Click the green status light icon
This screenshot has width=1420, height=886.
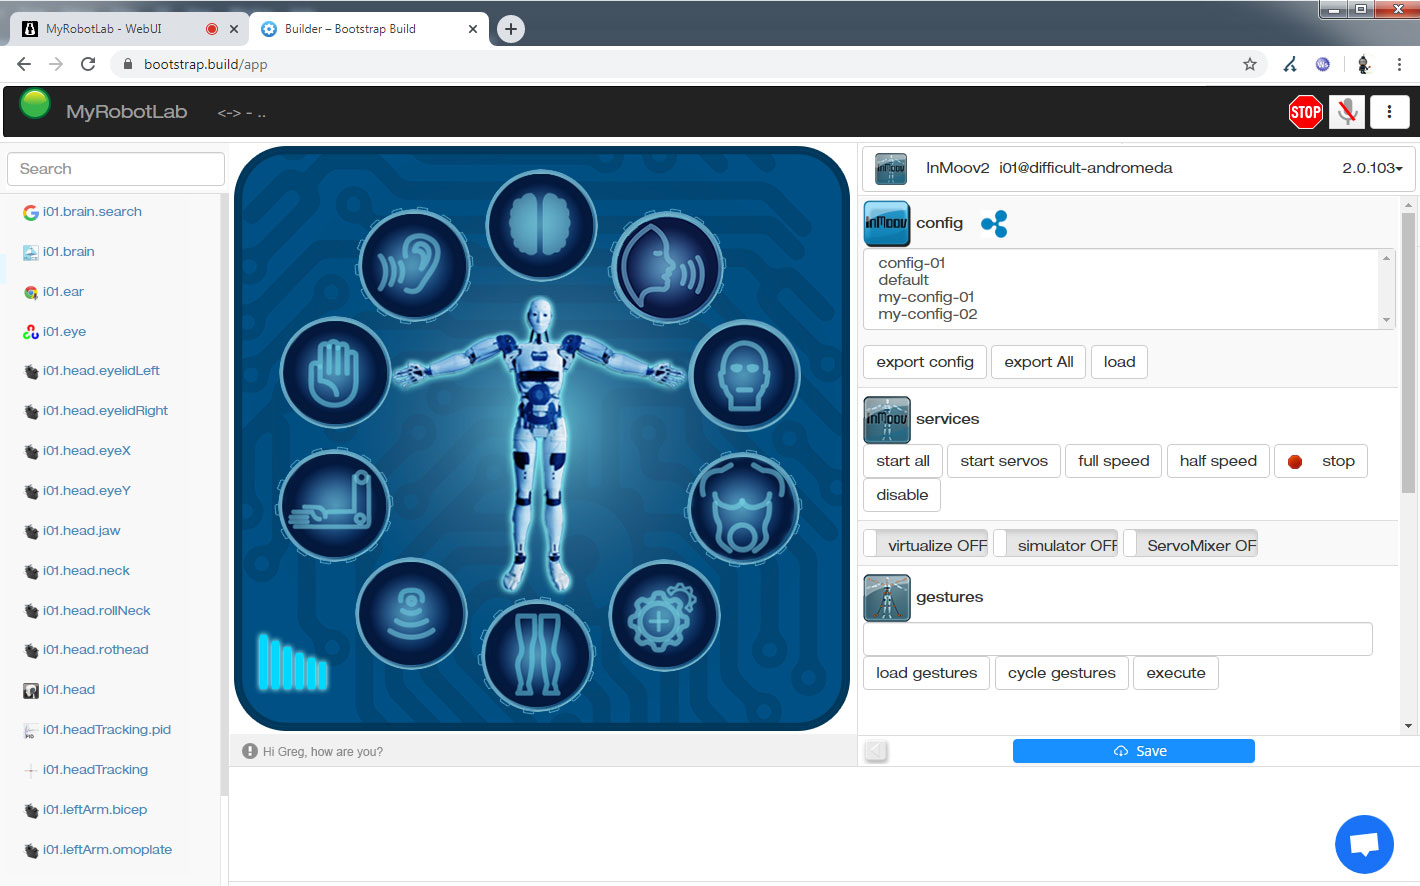[35, 104]
